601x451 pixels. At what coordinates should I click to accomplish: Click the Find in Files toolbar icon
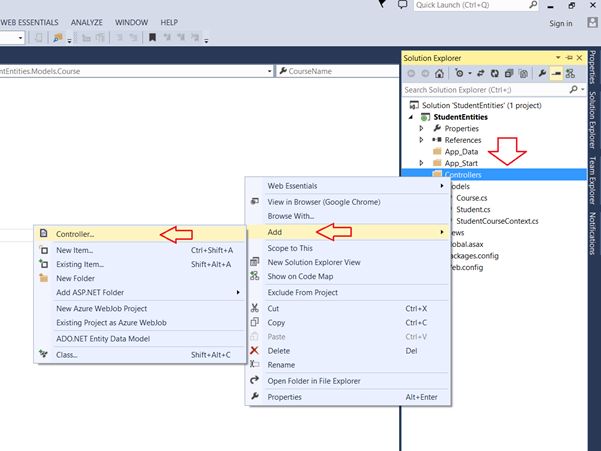click(58, 38)
